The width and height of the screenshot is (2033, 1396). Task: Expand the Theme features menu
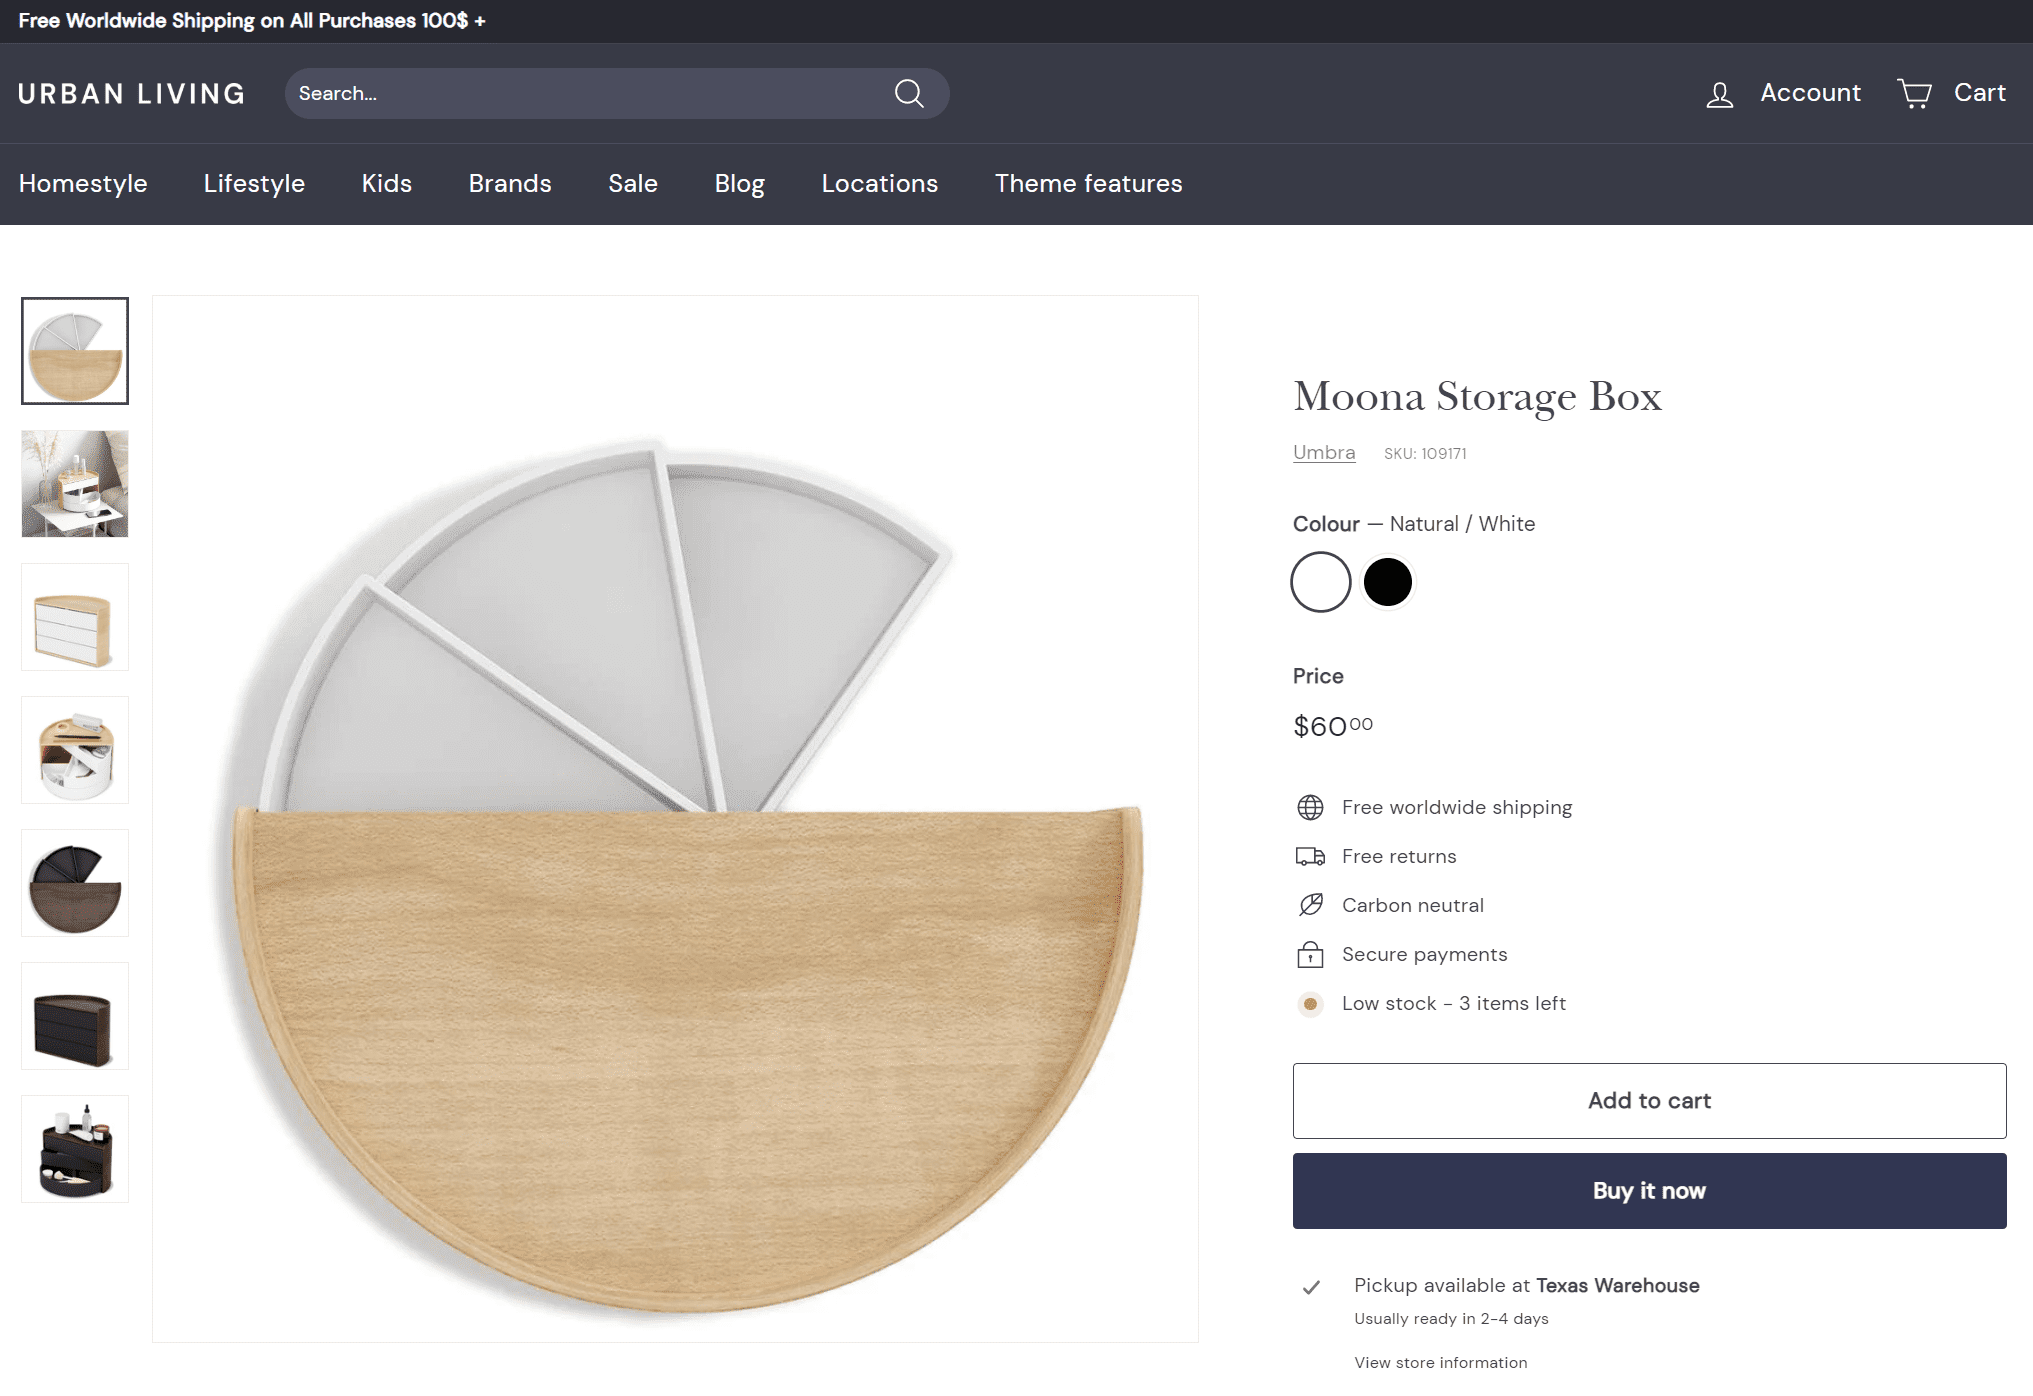point(1088,184)
